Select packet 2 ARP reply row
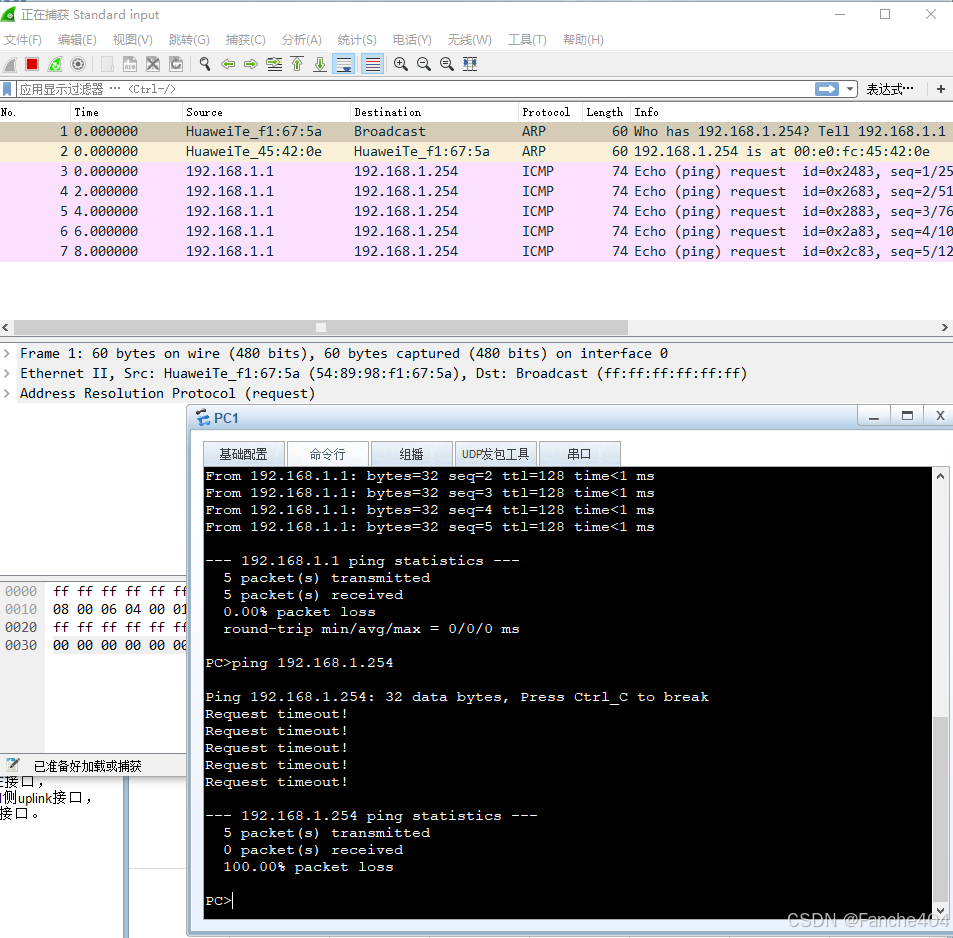 (476, 151)
